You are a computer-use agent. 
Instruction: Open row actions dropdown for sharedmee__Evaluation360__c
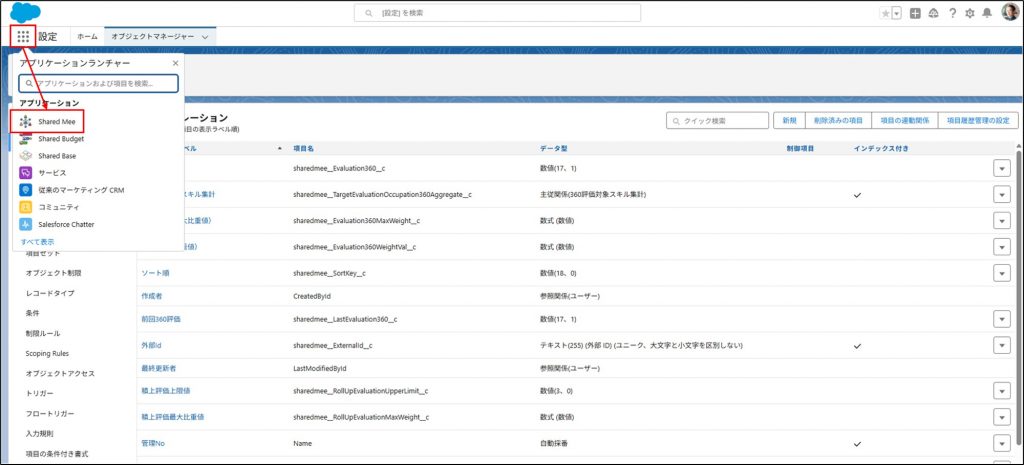(x=1002, y=168)
